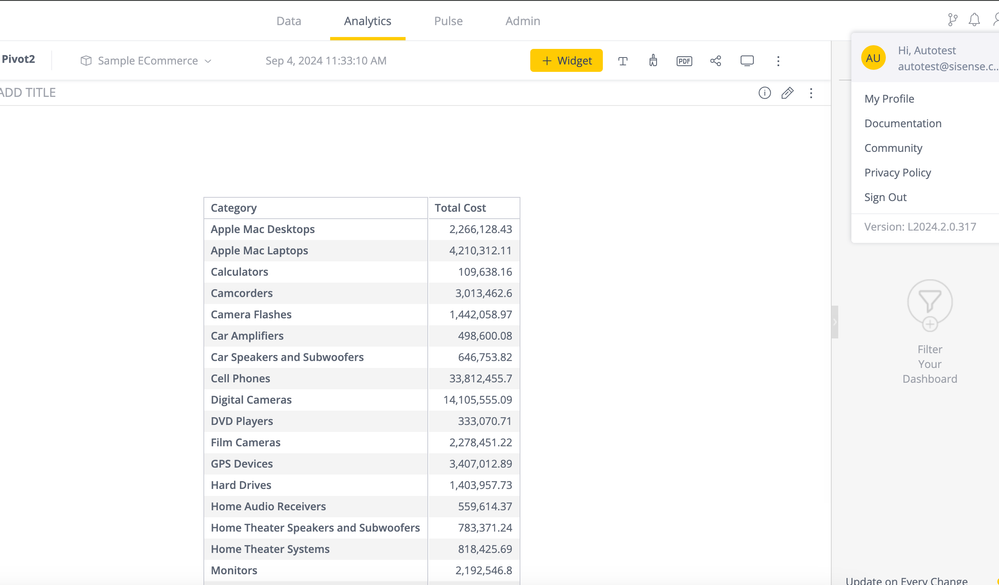Screen dimensions: 999x585
Task: Select Sign Out from the user menu
Action: pyautogui.click(x=885, y=197)
